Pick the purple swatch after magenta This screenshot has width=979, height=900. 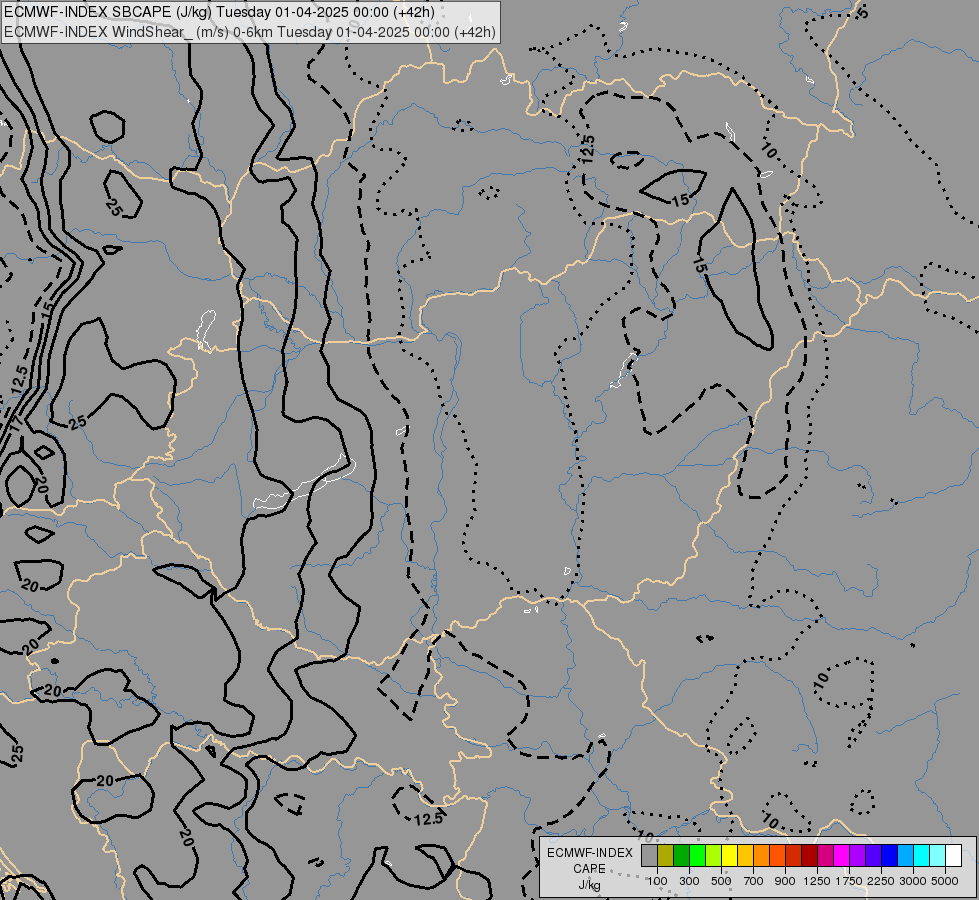(x=857, y=856)
